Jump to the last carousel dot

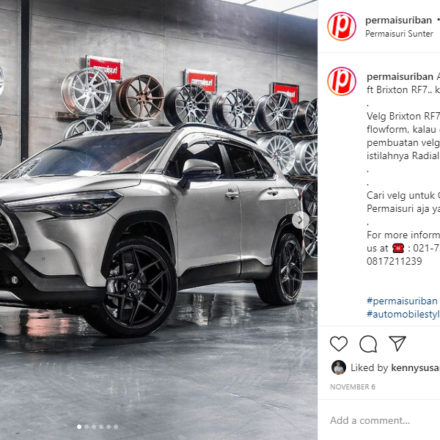point(116,427)
